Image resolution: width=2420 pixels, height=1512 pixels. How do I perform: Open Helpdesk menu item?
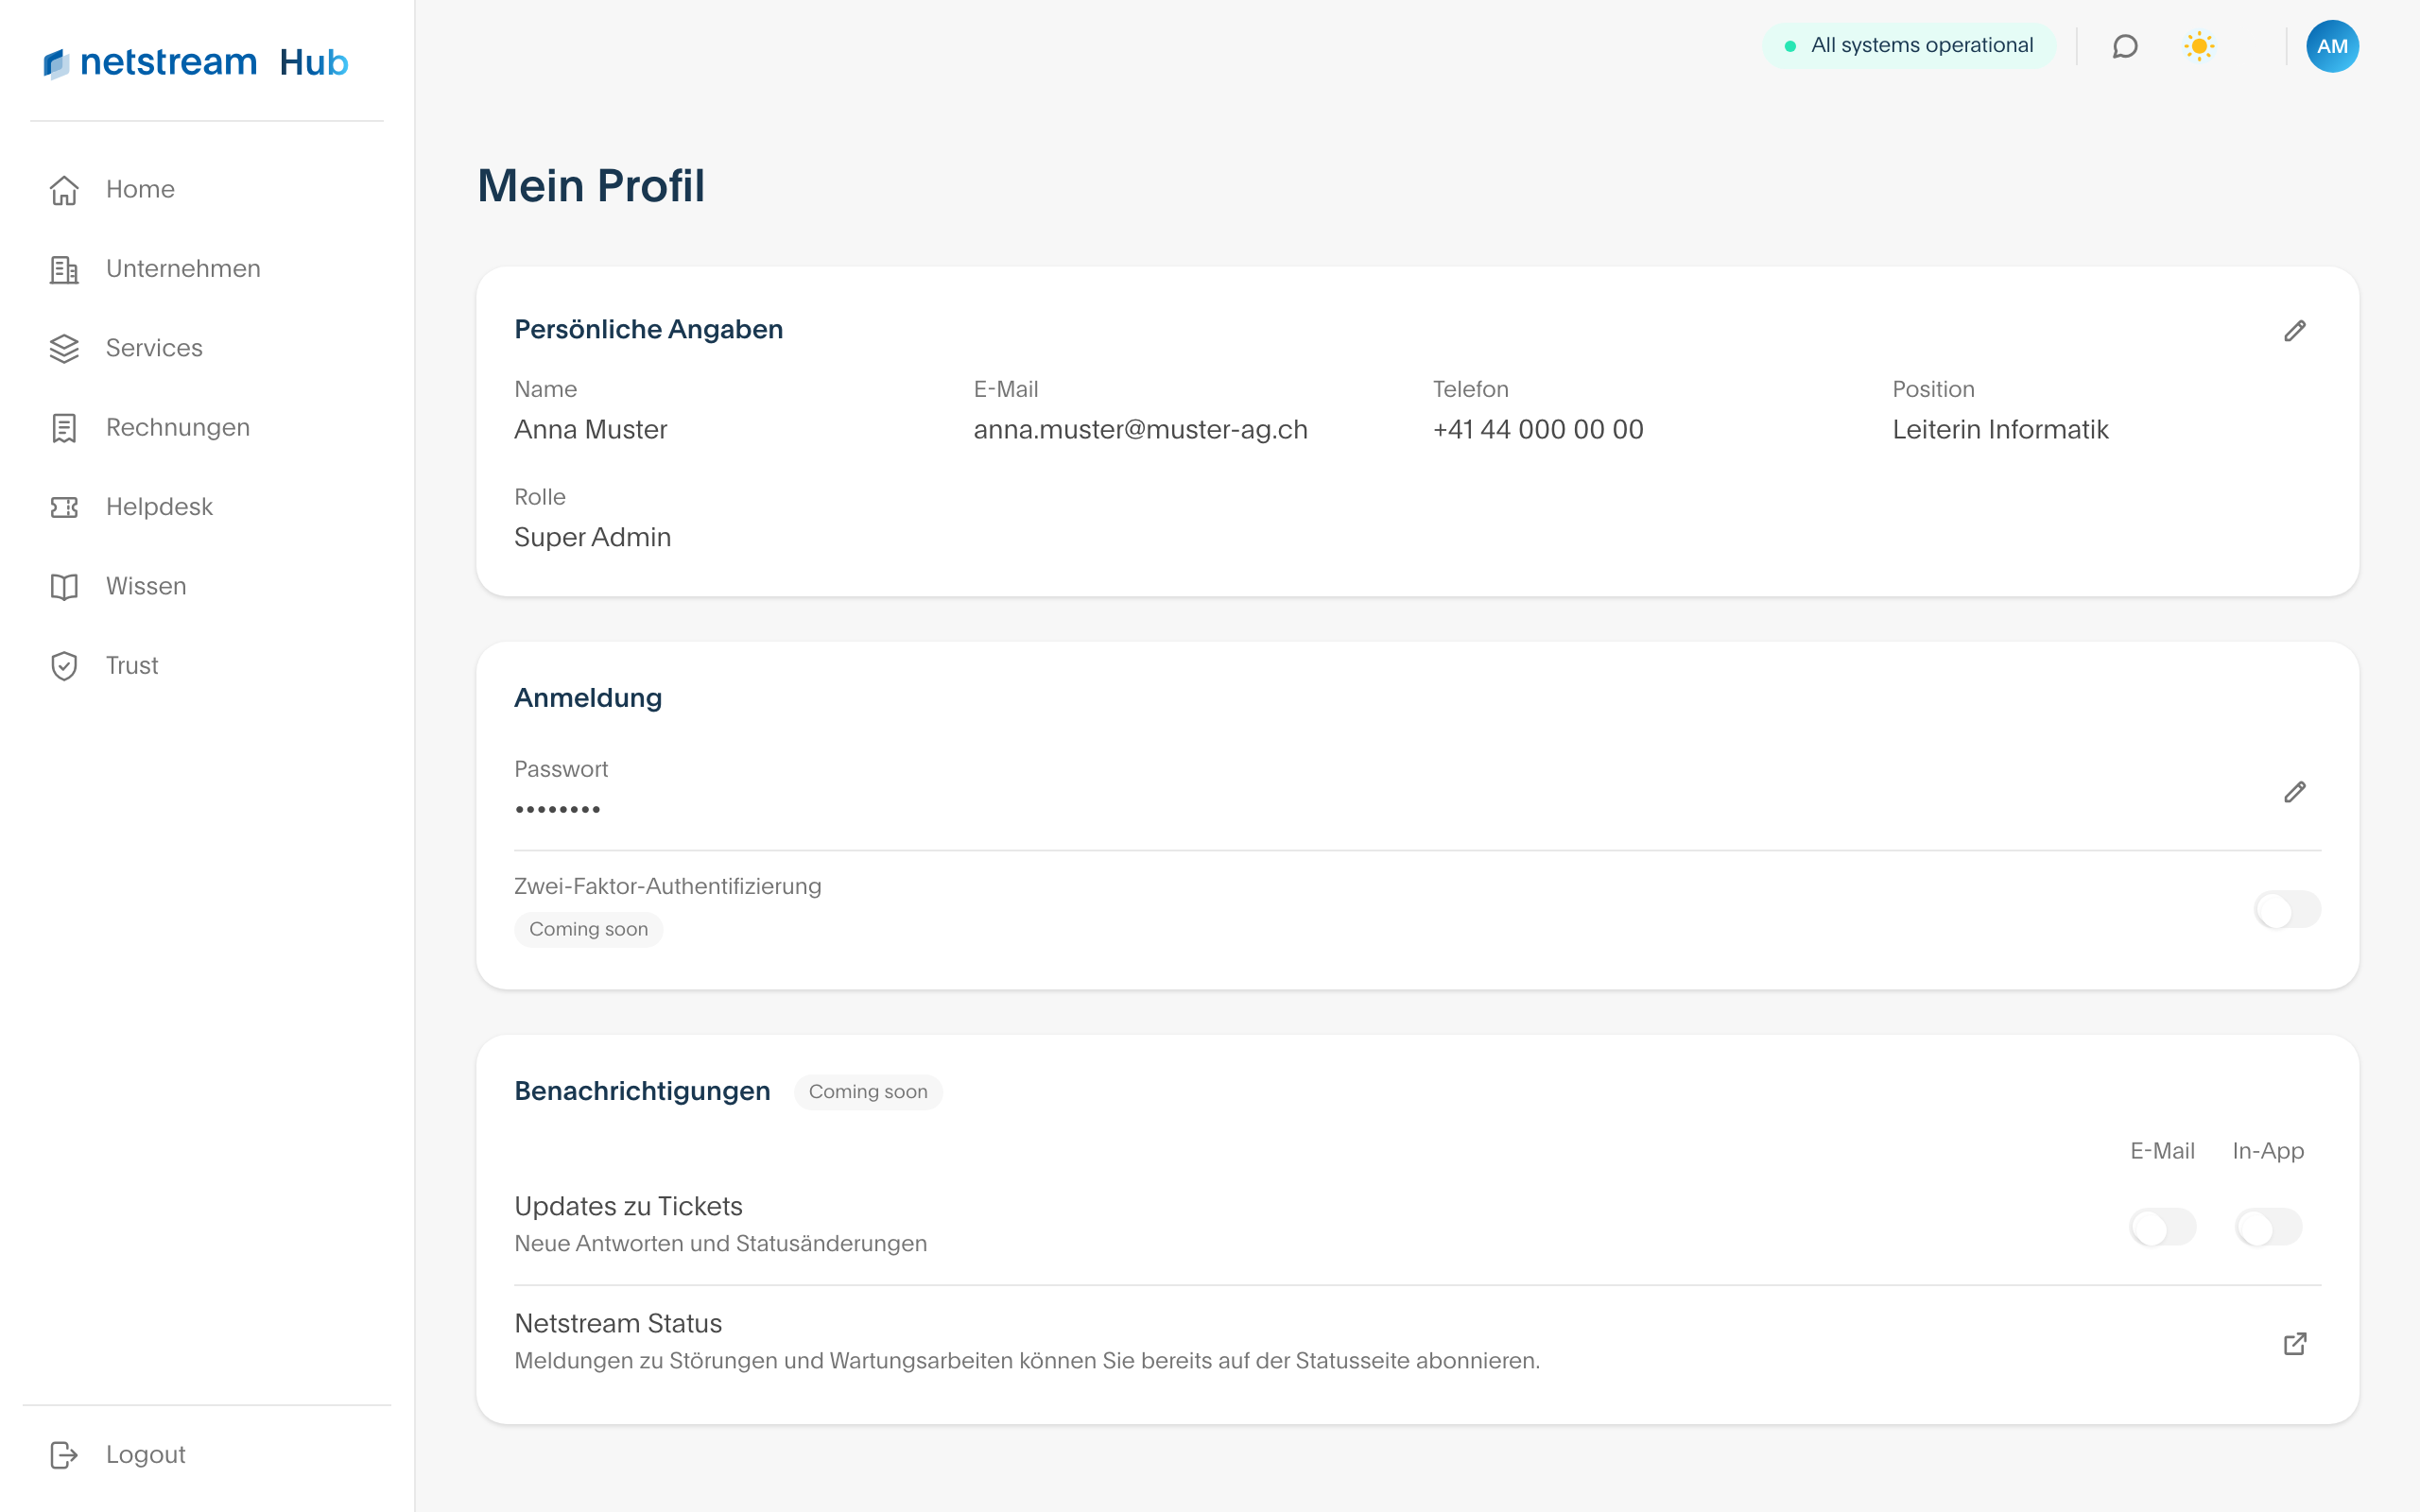(159, 507)
